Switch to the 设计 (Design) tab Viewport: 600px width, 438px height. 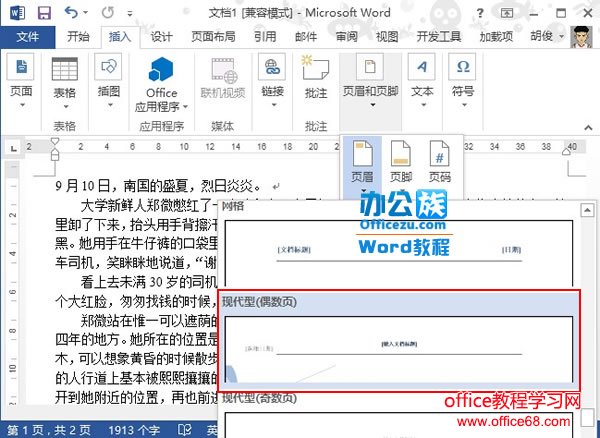(x=161, y=37)
